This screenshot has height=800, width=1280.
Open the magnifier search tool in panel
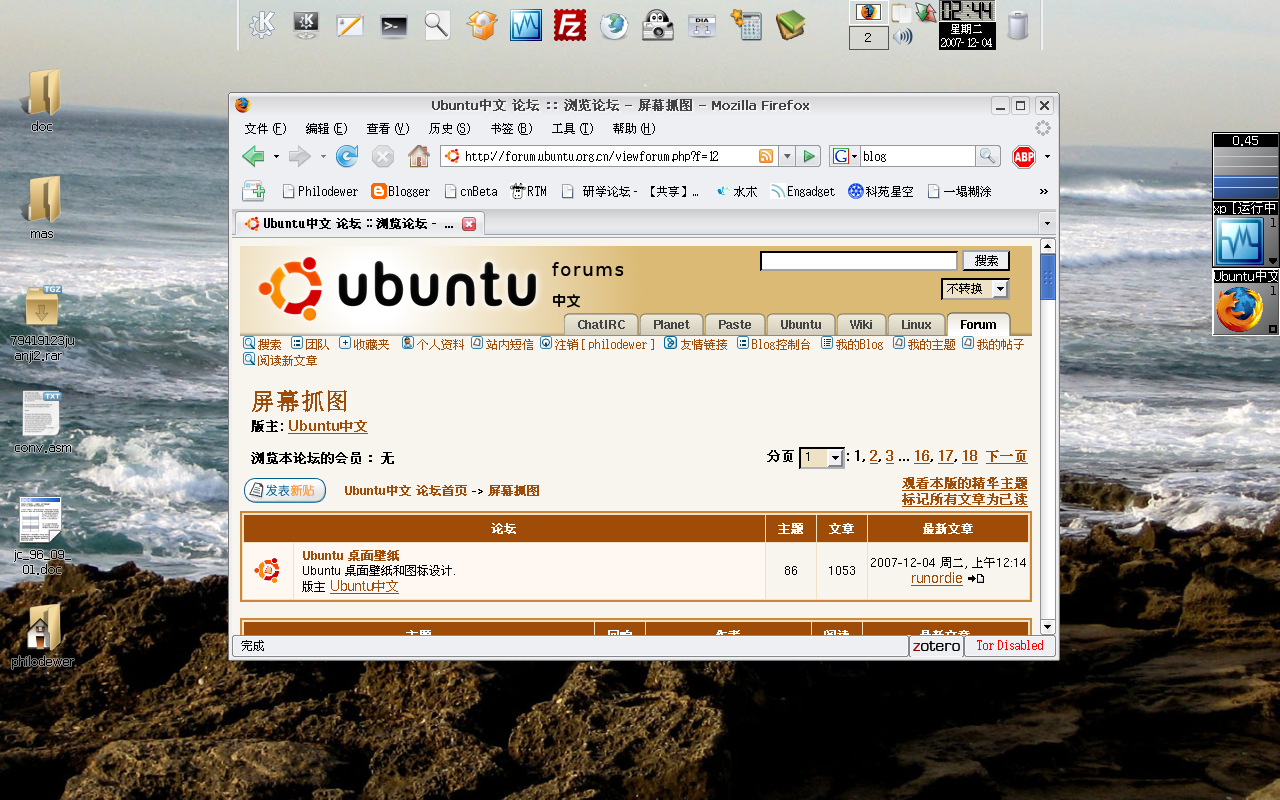pyautogui.click(x=437, y=25)
